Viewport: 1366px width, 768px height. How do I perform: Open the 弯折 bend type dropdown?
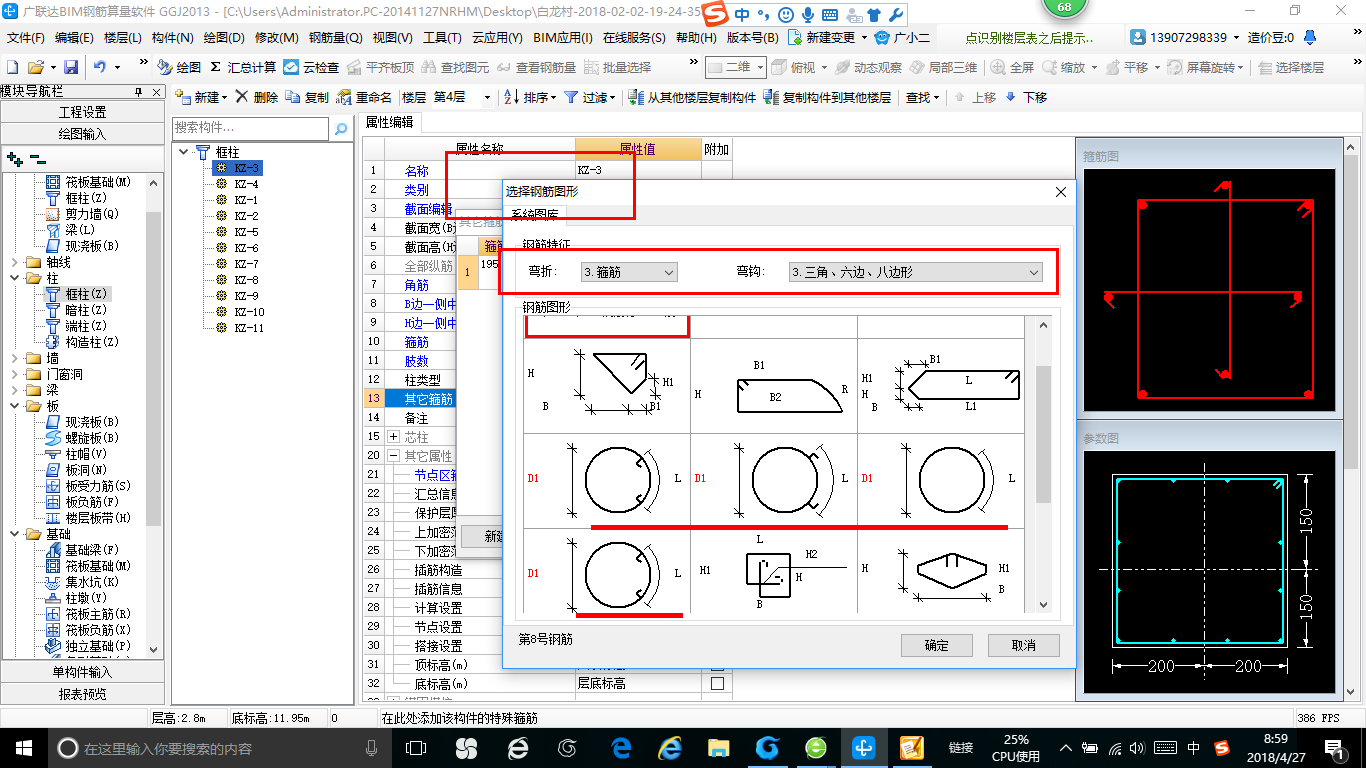[x=629, y=272]
